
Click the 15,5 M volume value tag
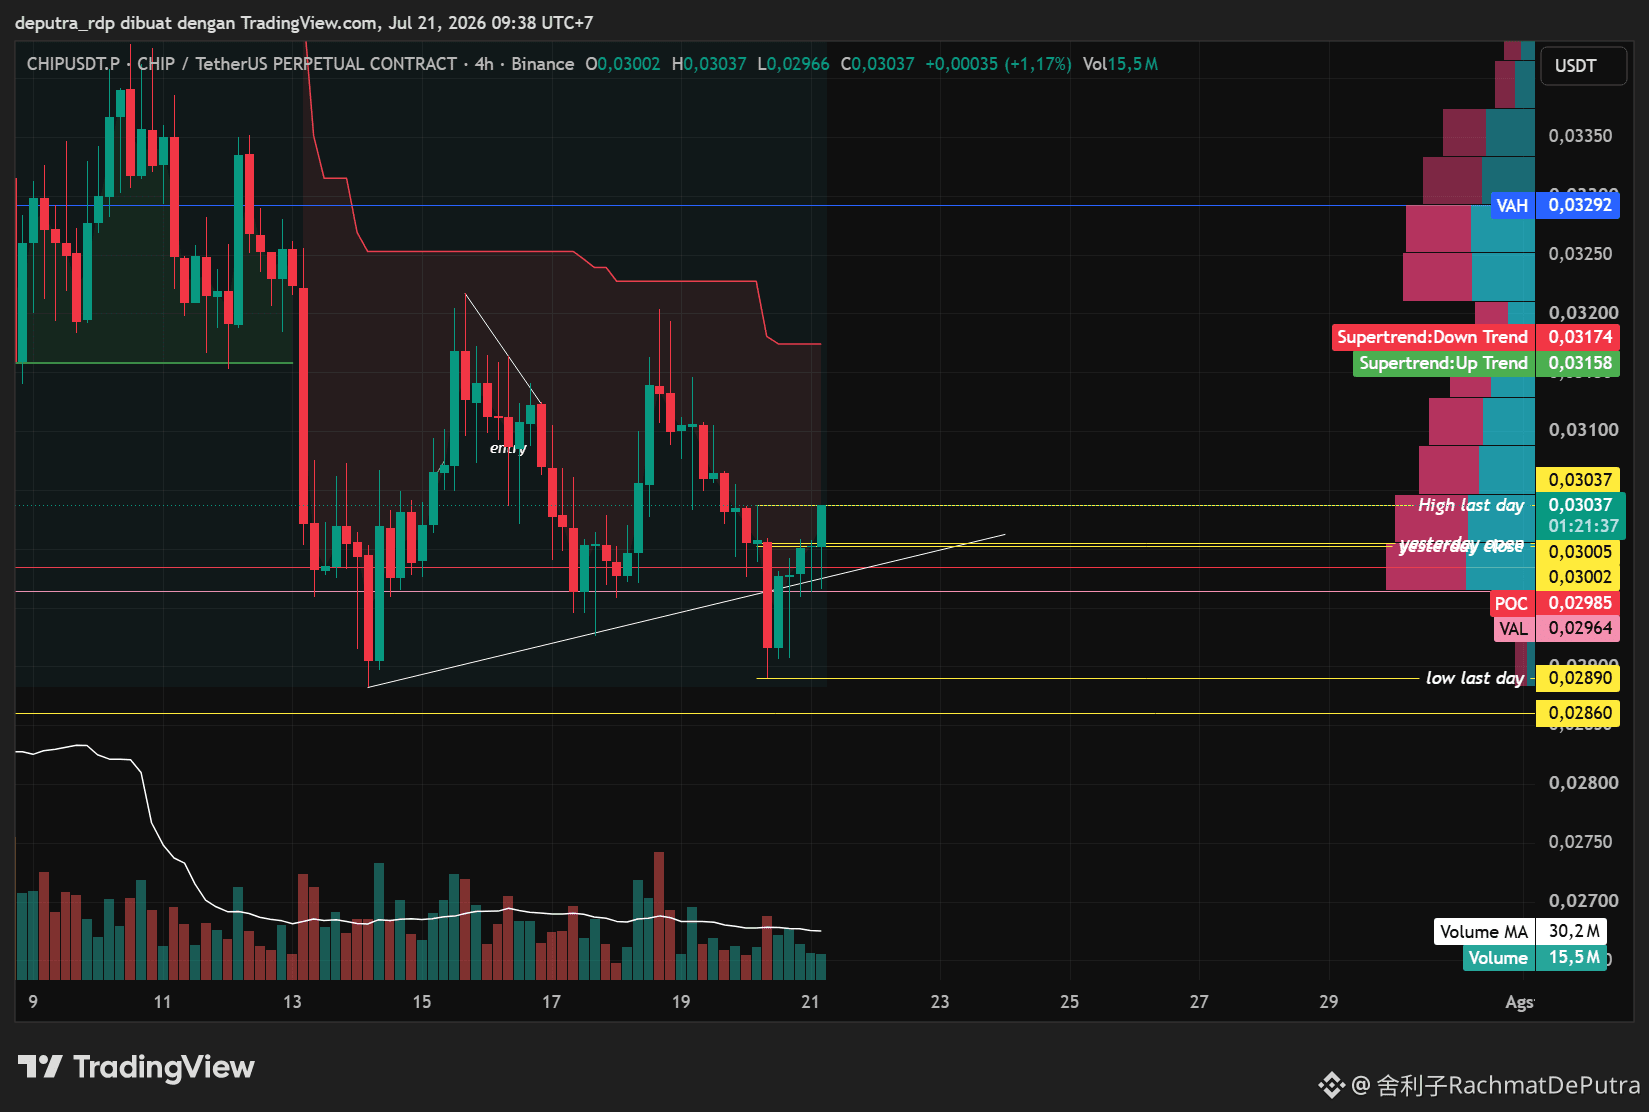click(x=1572, y=958)
